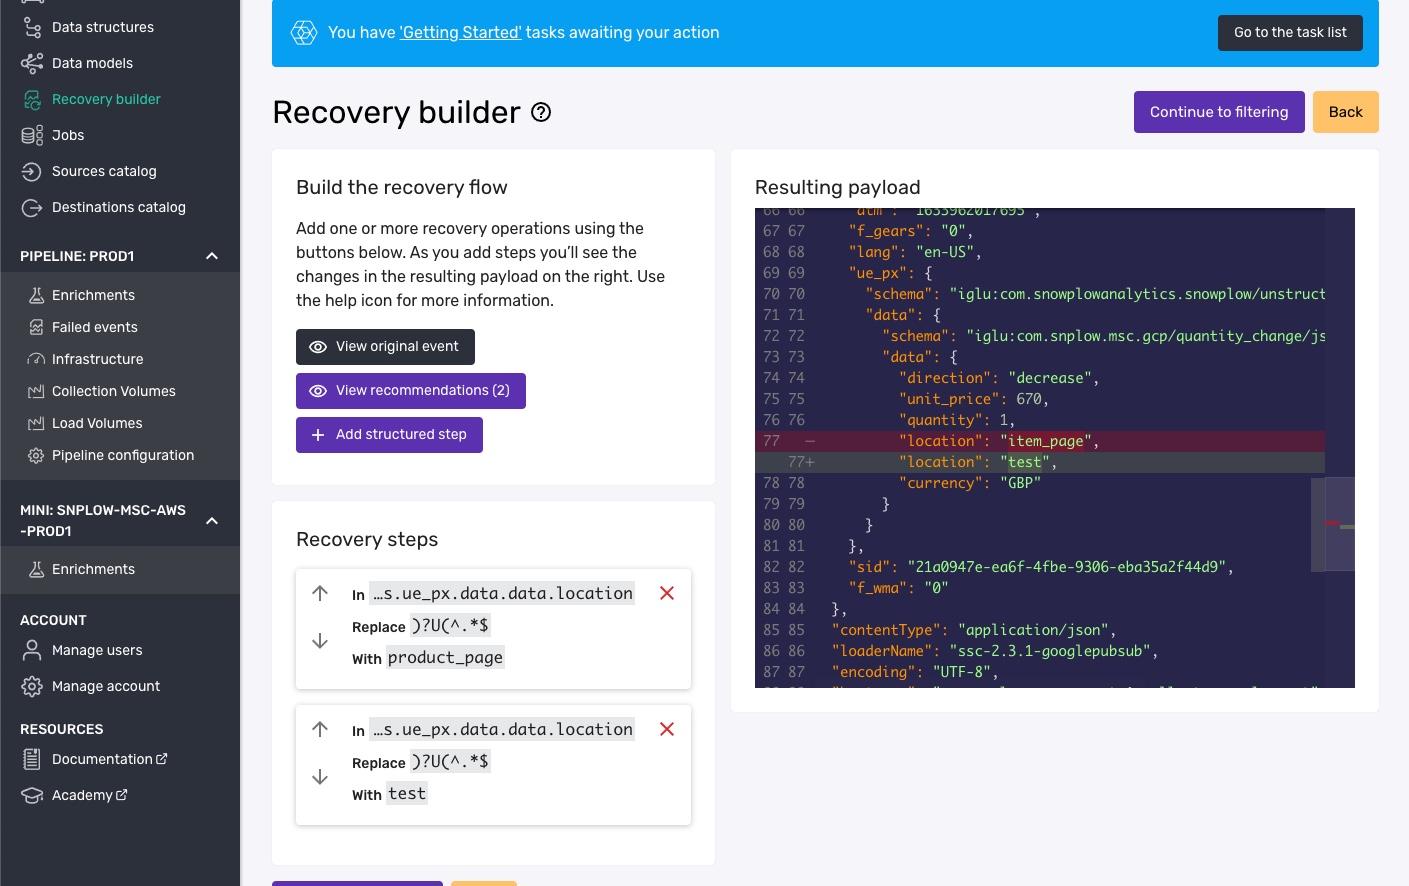Click the Recovery builder sidebar icon
The width and height of the screenshot is (1409, 886).
point(32,99)
